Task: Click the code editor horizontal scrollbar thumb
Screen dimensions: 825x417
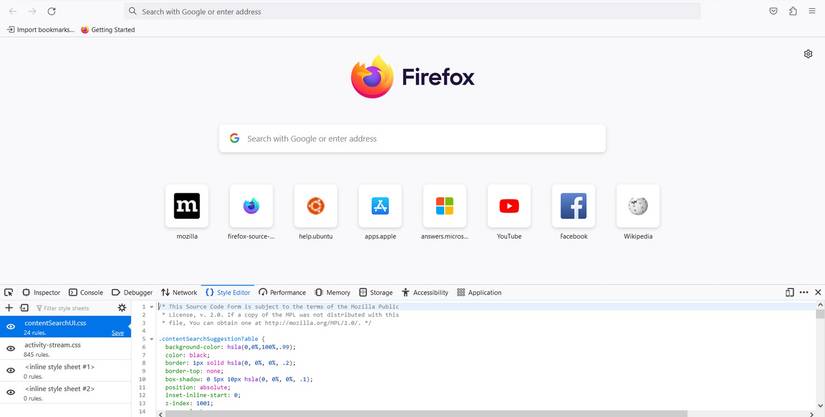Action: pyautogui.click(x=426, y=414)
